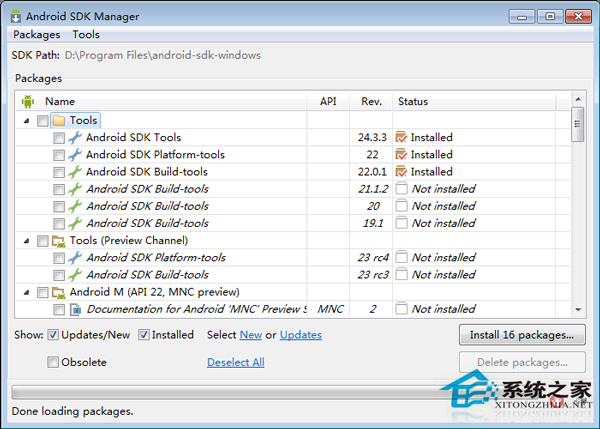Click the Delete packages button

522,362
